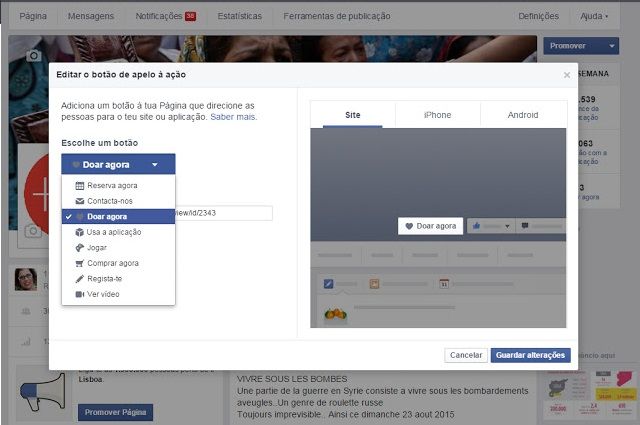Switch to the Android preview tab
This screenshot has width=640, height=425.
click(523, 115)
